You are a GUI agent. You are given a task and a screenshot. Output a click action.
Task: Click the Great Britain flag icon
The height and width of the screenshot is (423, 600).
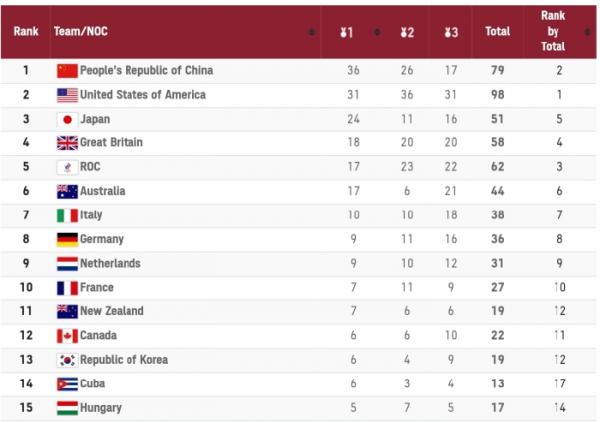pyautogui.click(x=67, y=143)
